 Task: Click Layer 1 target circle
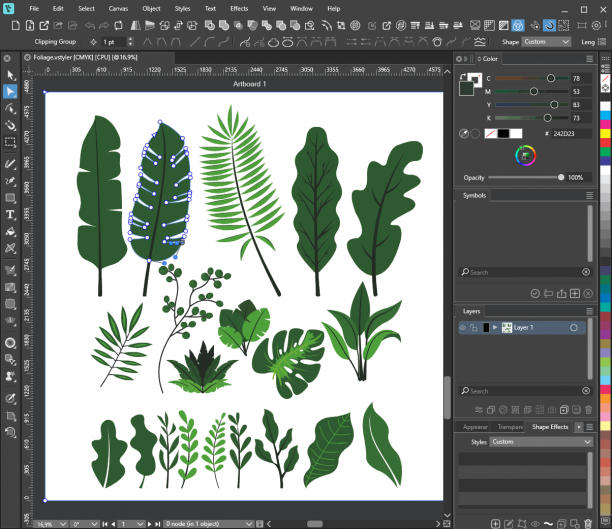click(574, 328)
